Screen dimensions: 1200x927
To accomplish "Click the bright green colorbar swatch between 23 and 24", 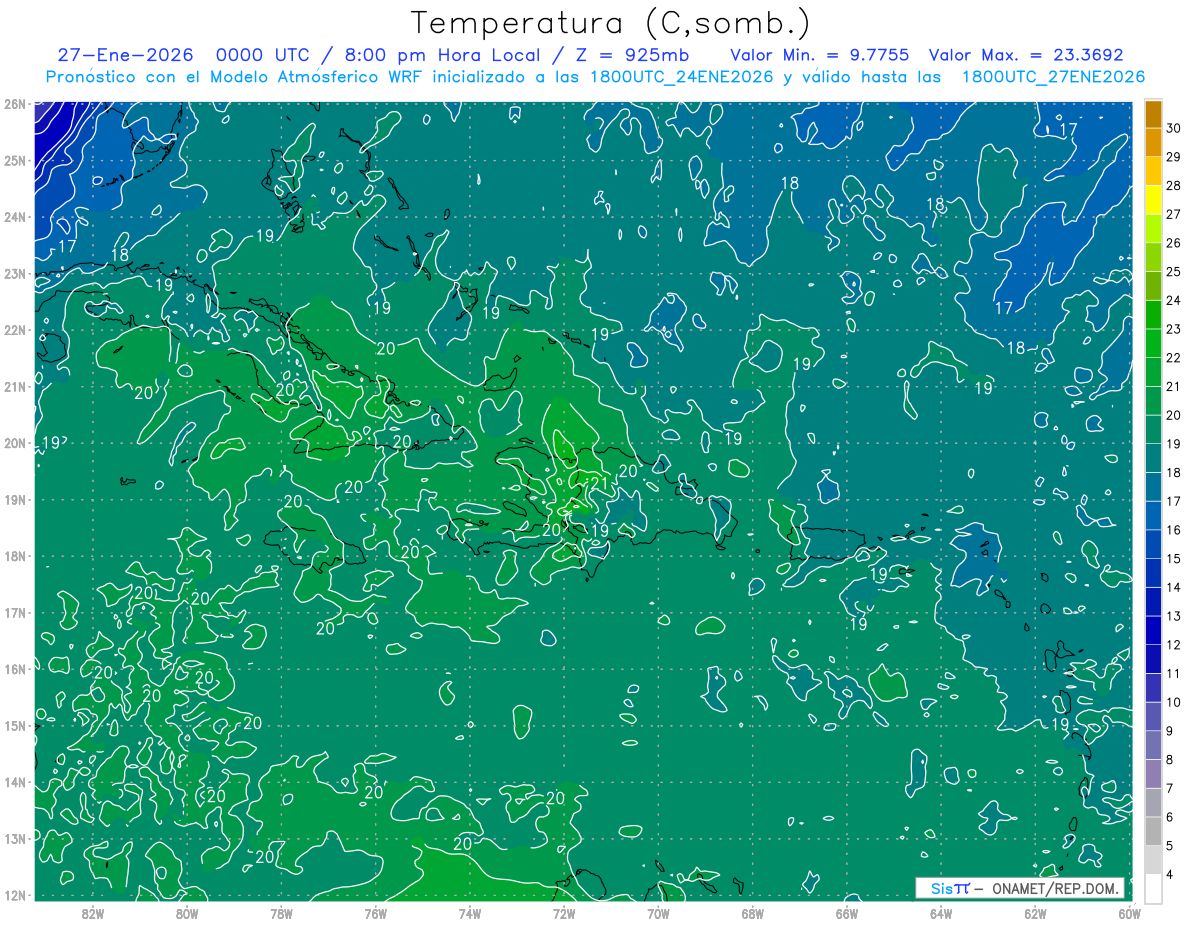I will click(x=1153, y=315).
